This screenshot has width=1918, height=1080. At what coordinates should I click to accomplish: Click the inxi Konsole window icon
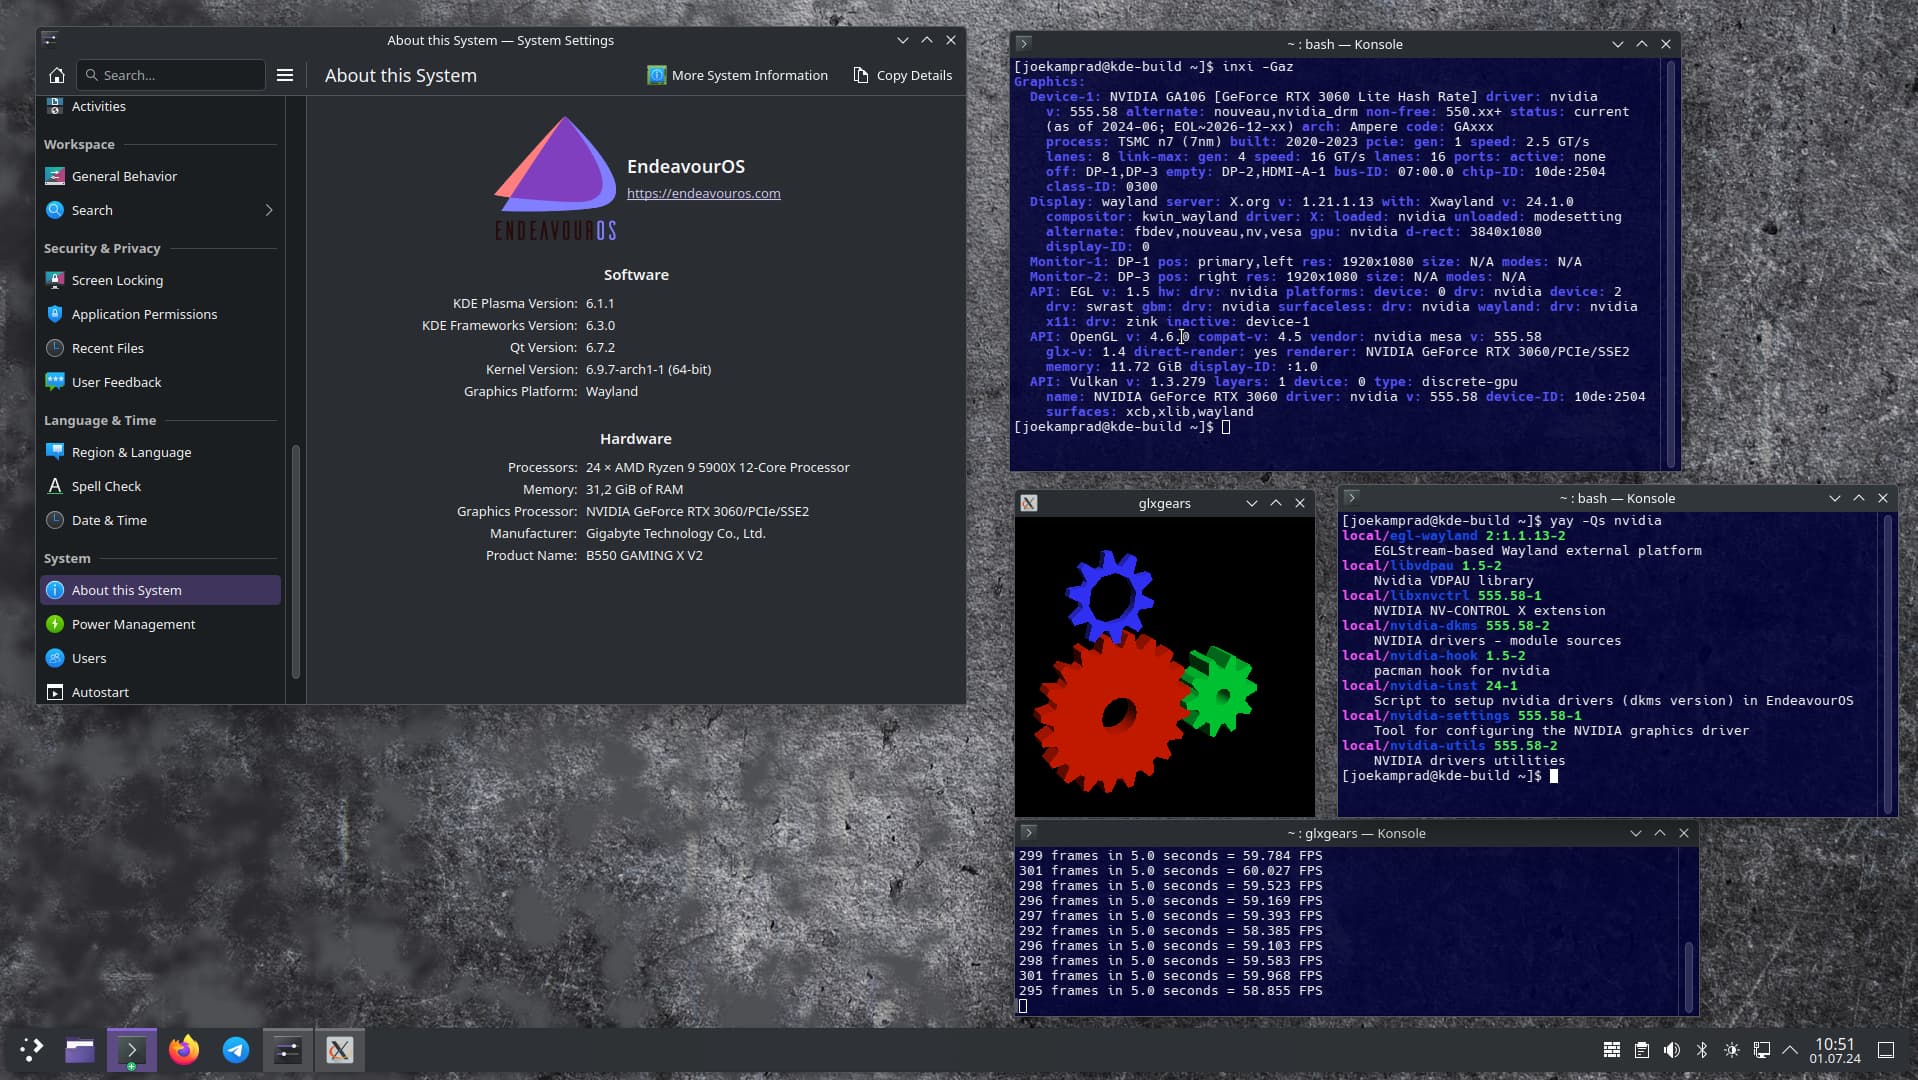(1023, 44)
